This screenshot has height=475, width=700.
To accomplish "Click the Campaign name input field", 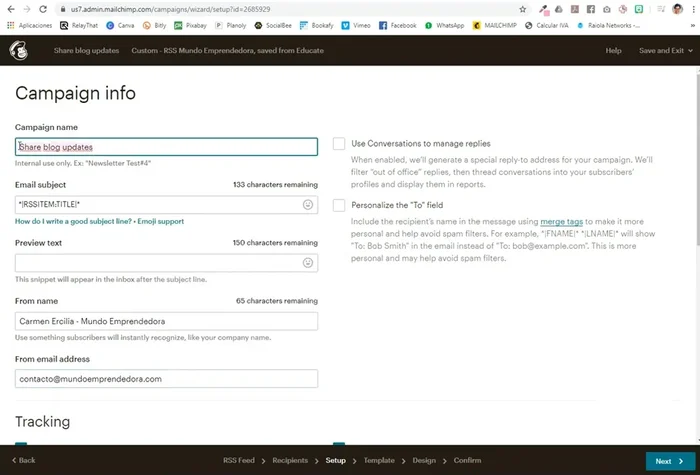I will (167, 147).
